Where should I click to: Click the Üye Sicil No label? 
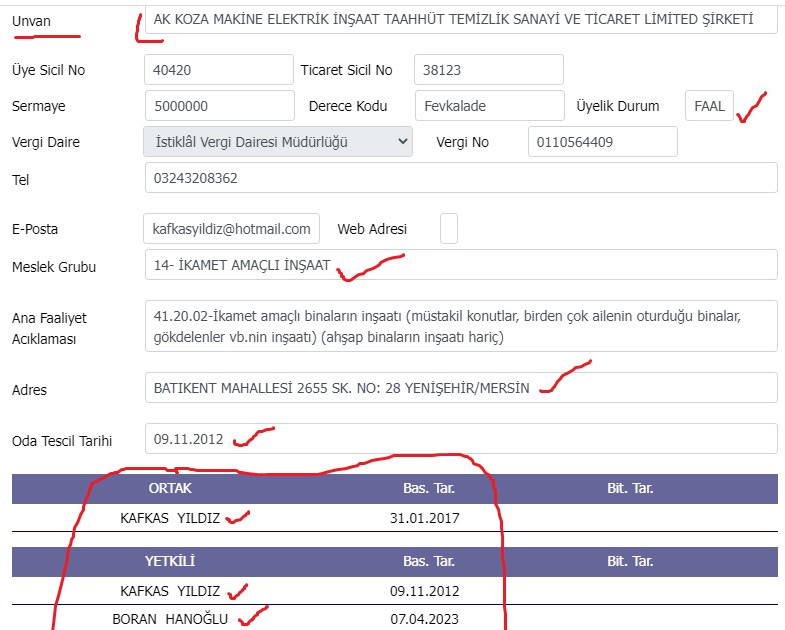click(x=49, y=70)
